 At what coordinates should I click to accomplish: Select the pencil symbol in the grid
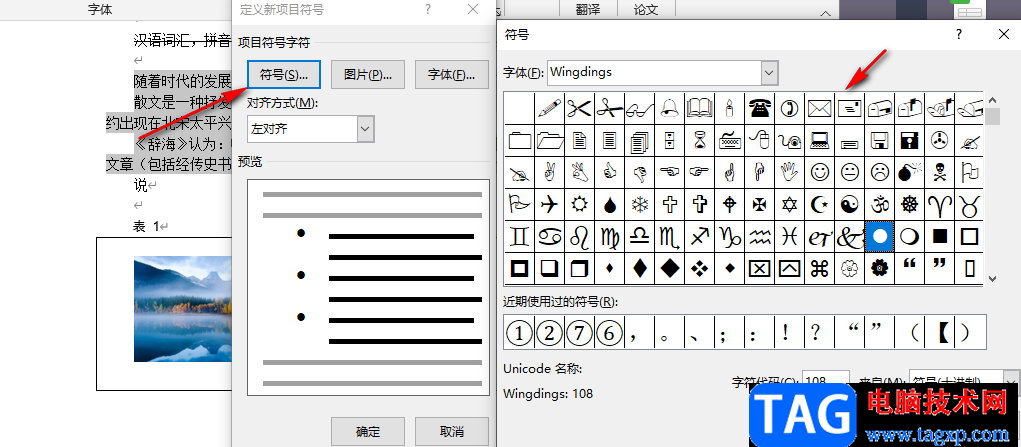[x=548, y=107]
